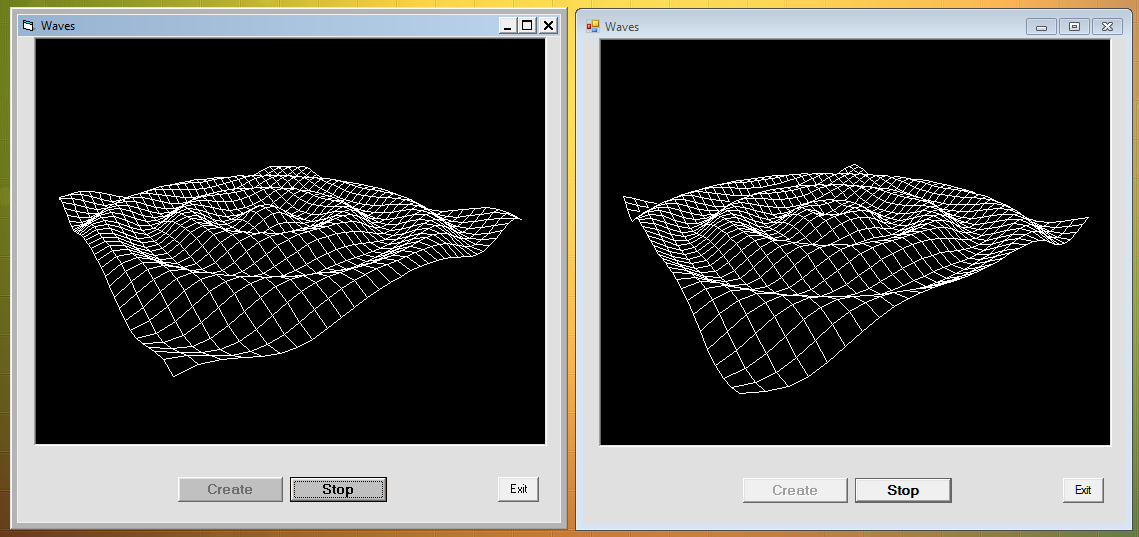Minimize the Aero-style Waves window
Viewport: 1139px width, 537px height.
pyautogui.click(x=1041, y=27)
